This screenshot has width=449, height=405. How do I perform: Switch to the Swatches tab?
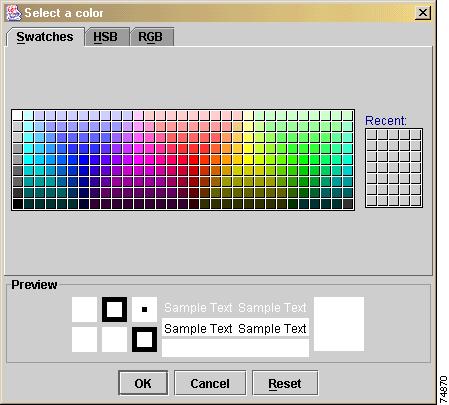[45, 37]
